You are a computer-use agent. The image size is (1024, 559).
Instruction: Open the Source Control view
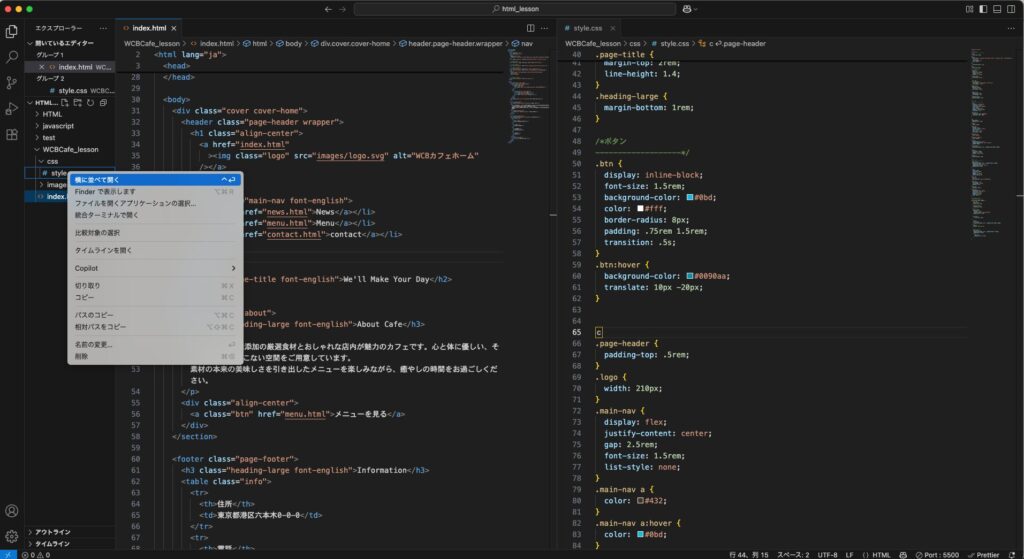tap(12, 83)
